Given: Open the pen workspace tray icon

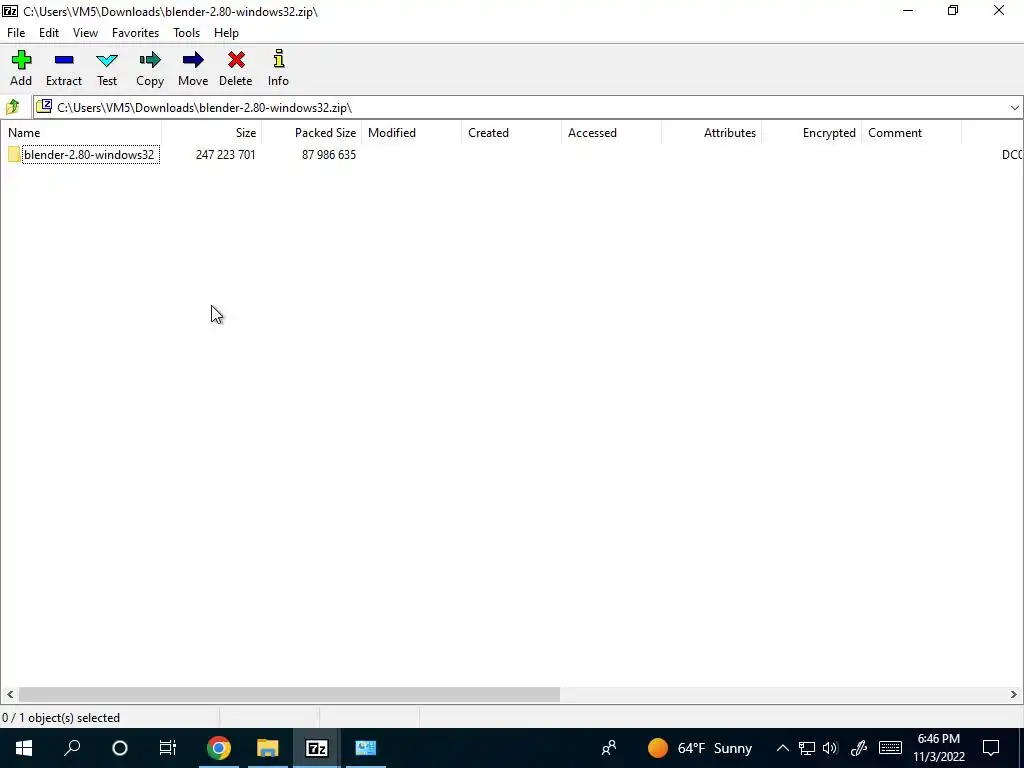Looking at the screenshot, I should (x=858, y=748).
